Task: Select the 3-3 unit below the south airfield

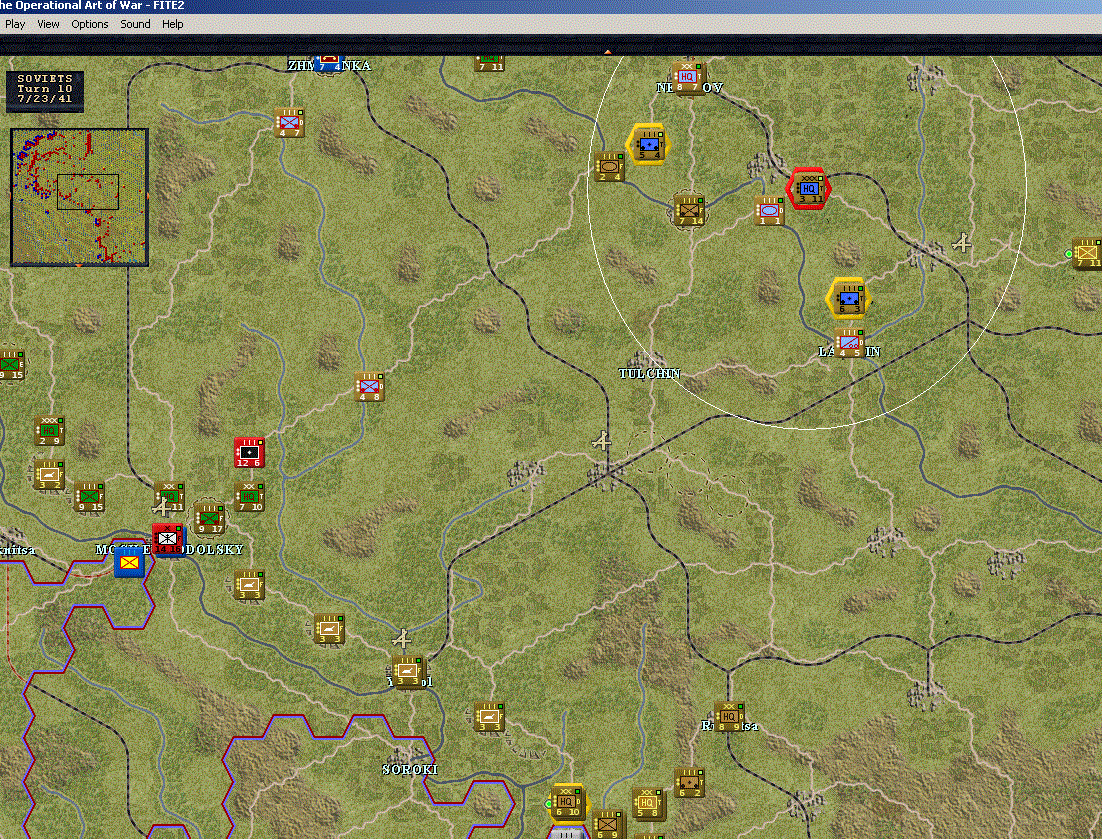Action: coord(408,672)
